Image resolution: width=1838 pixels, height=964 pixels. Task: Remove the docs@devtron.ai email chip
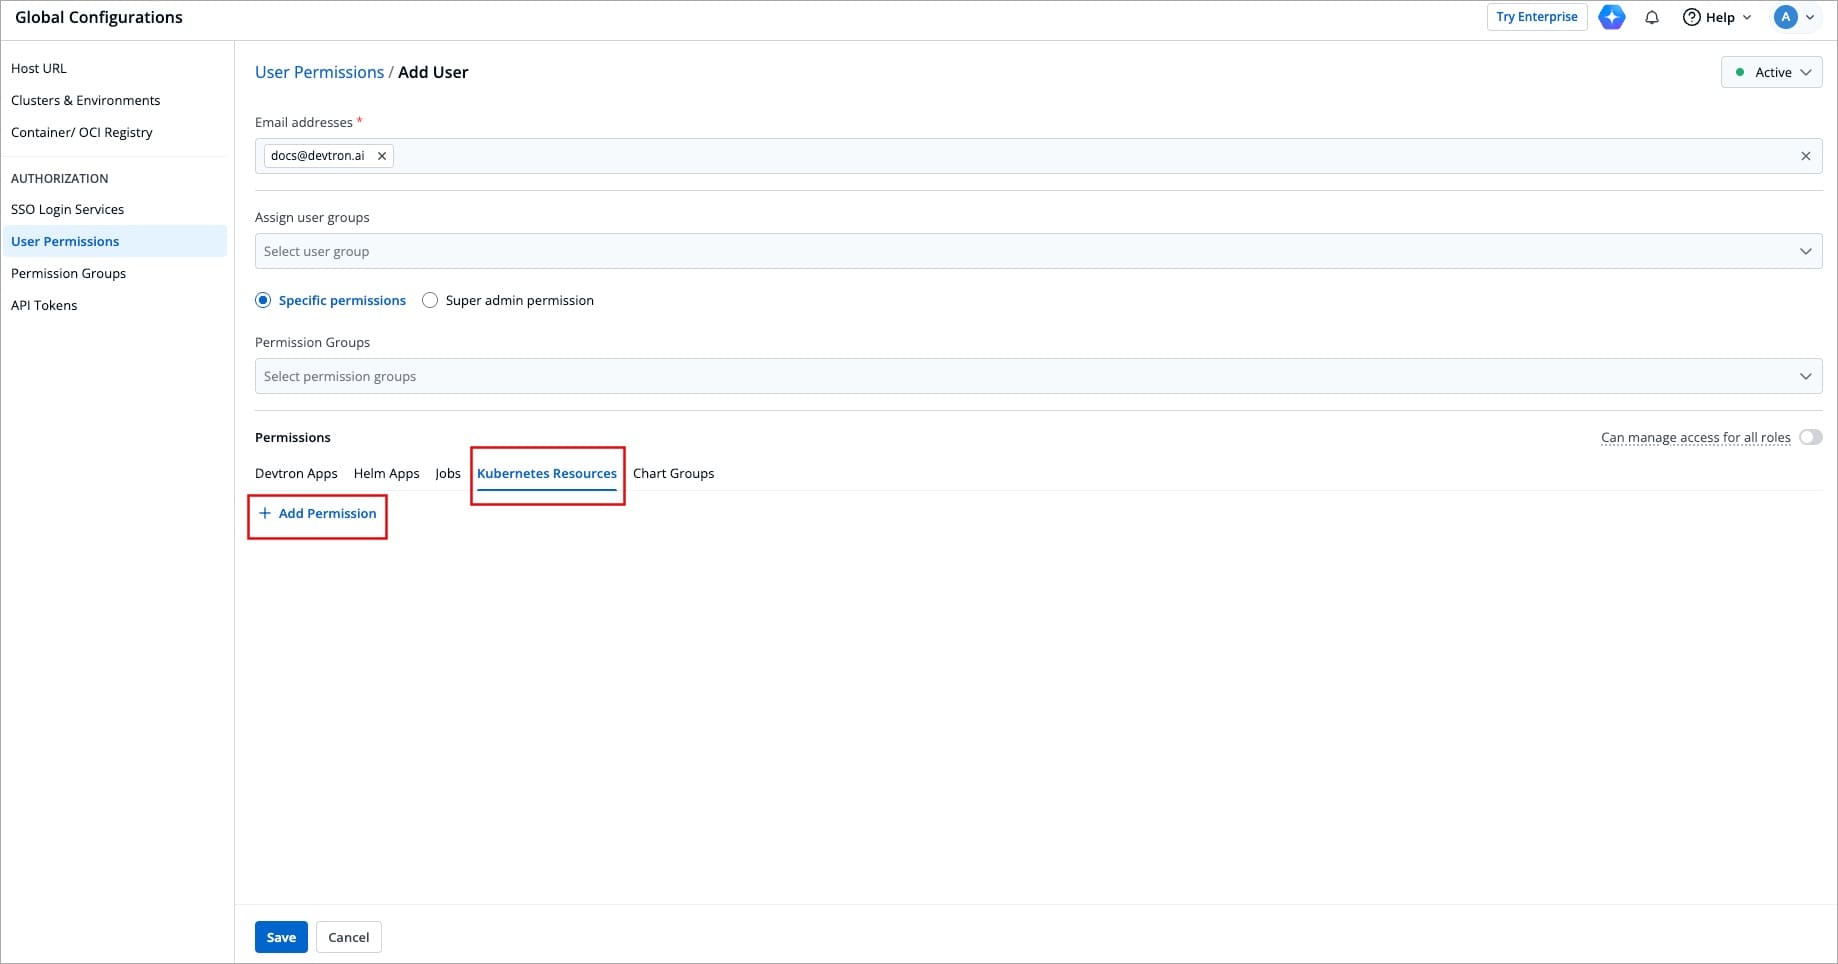pyautogui.click(x=382, y=156)
